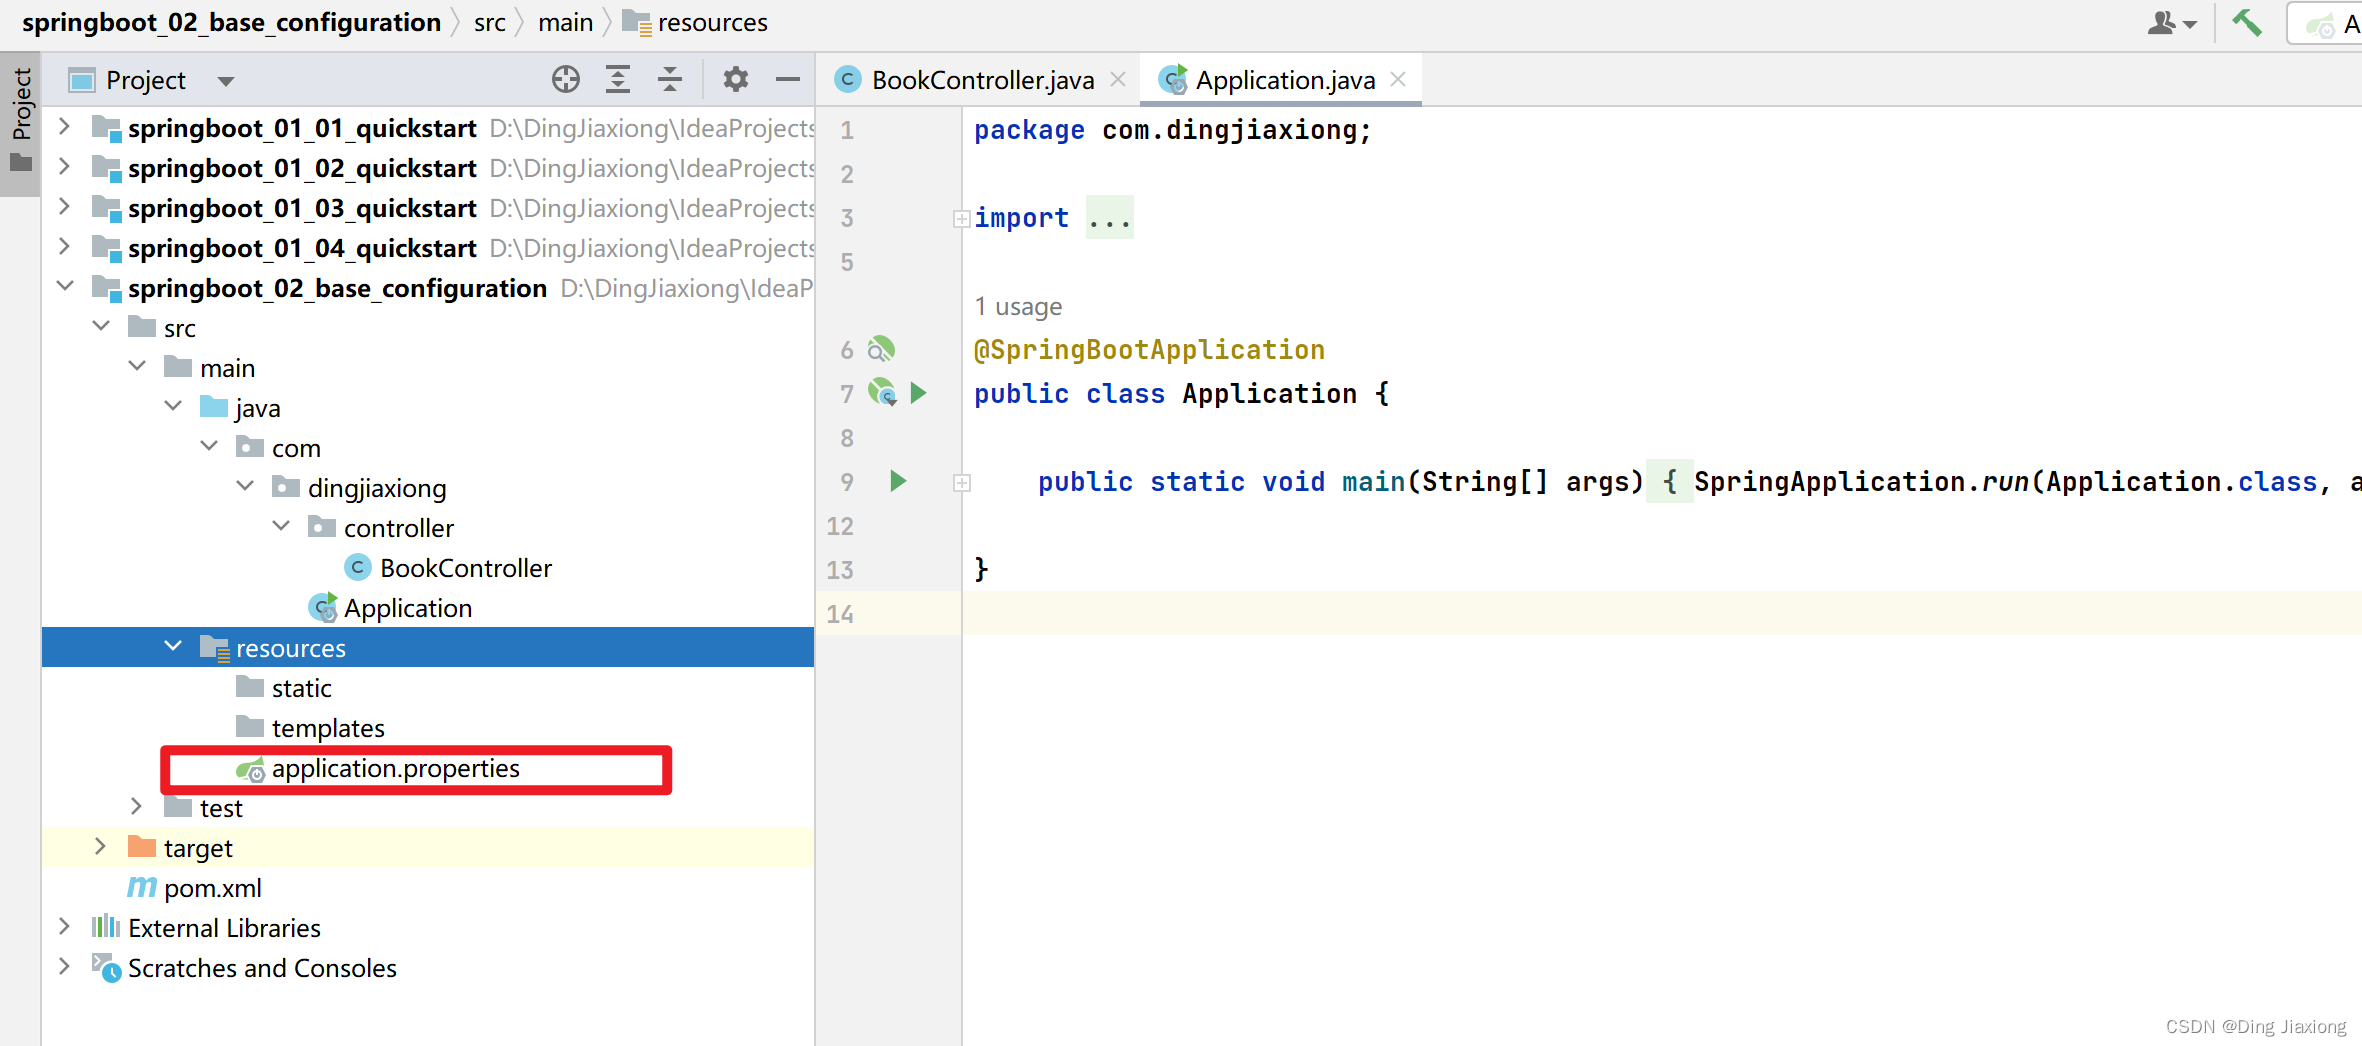Click the folded '...' import placeholder
Screen dimensions: 2362x1046
[x=1110, y=218]
